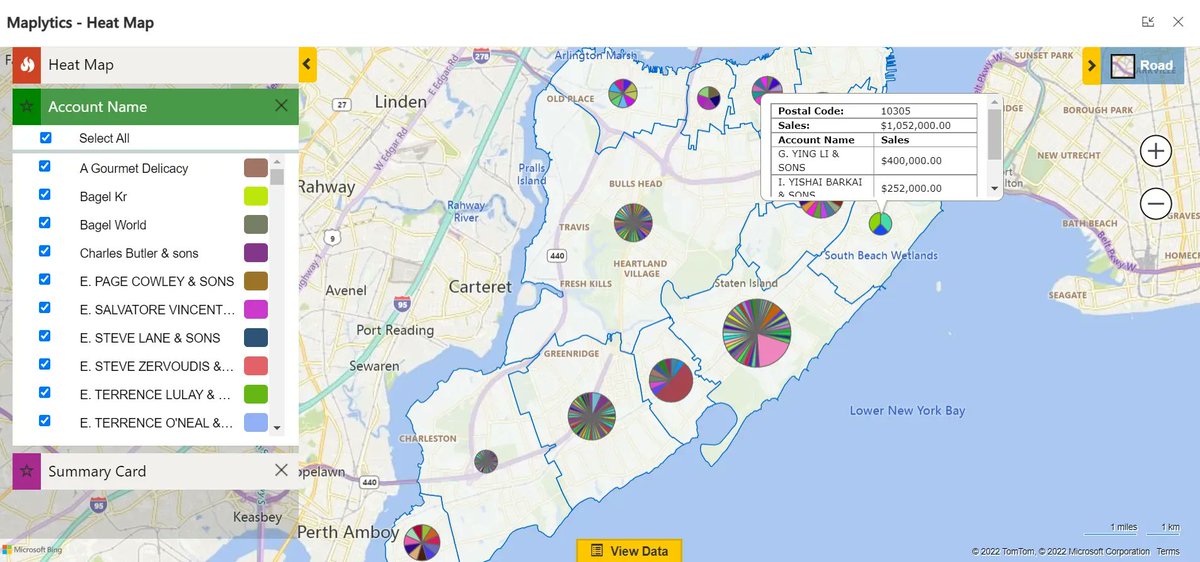Close the Account Name panel
This screenshot has height=562, width=1200.
pos(281,106)
